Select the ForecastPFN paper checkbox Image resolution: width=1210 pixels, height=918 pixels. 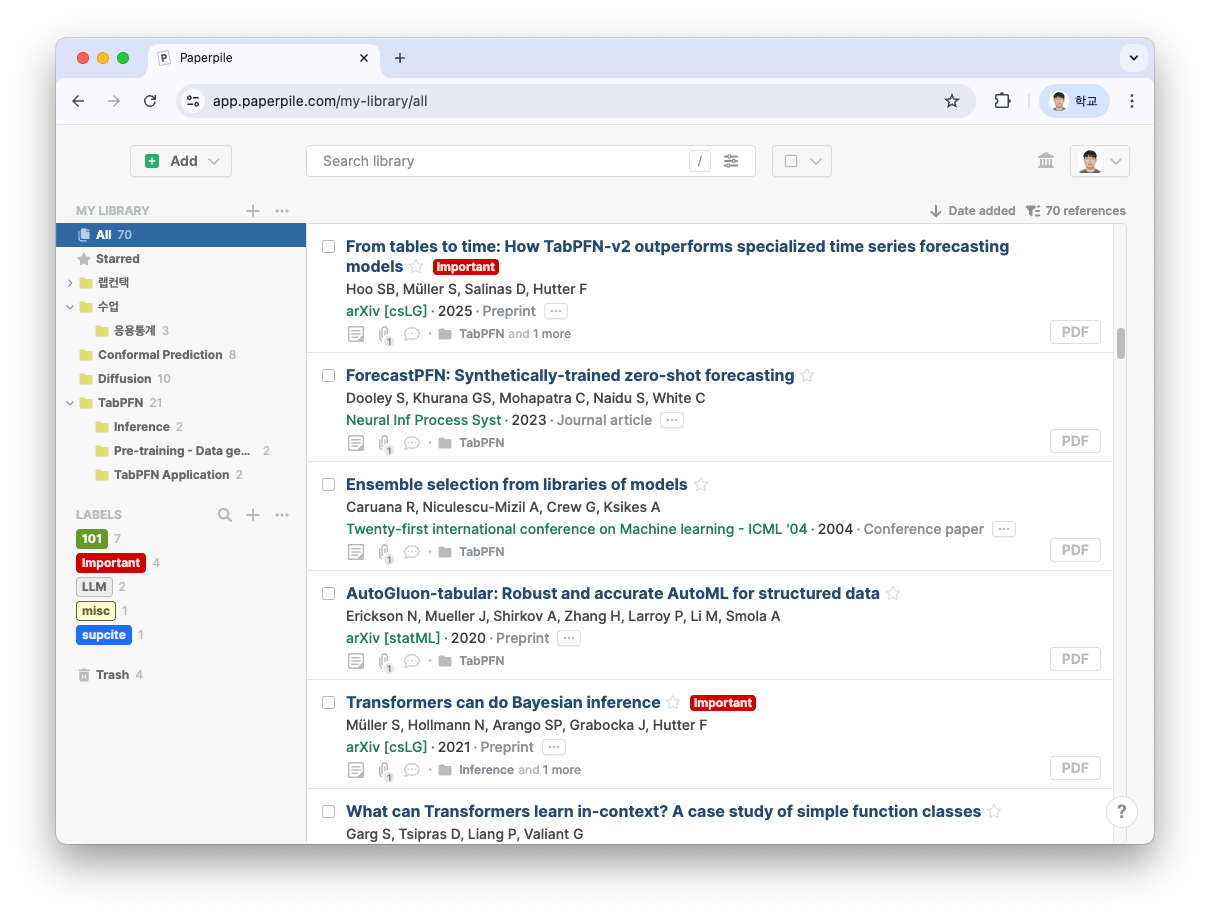click(328, 376)
